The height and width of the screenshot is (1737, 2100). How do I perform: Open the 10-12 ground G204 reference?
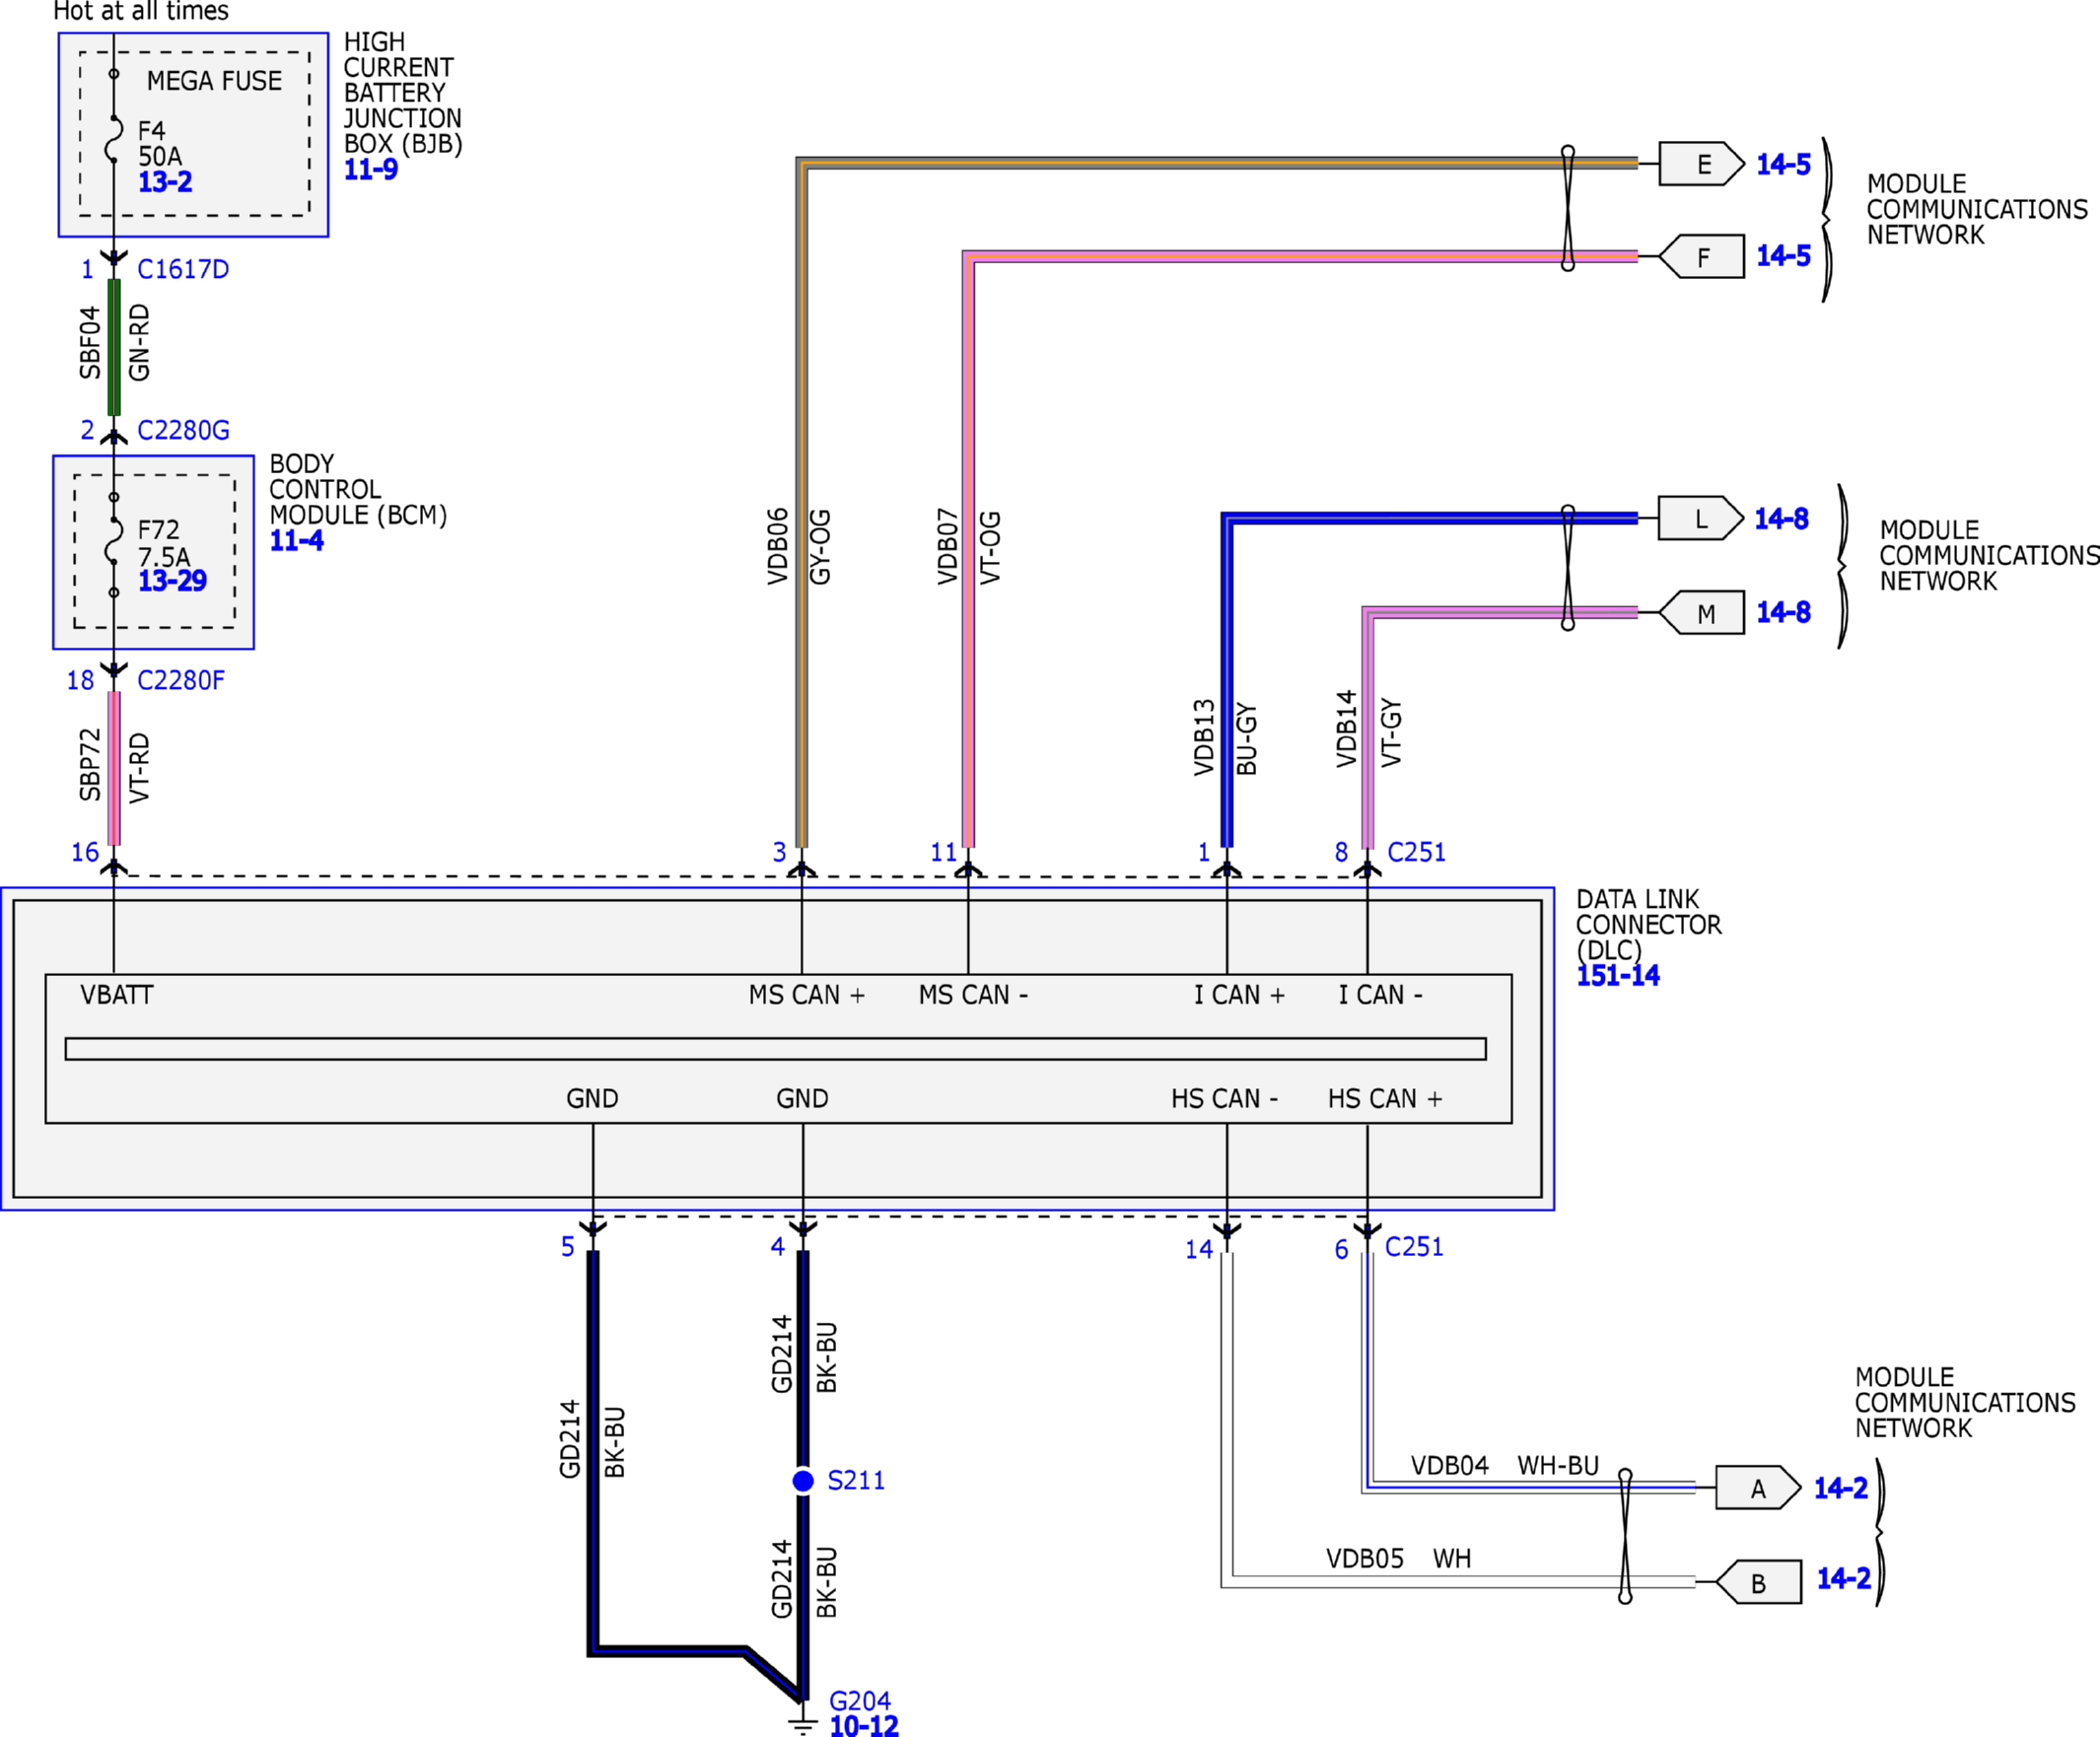pyautogui.click(x=864, y=1725)
